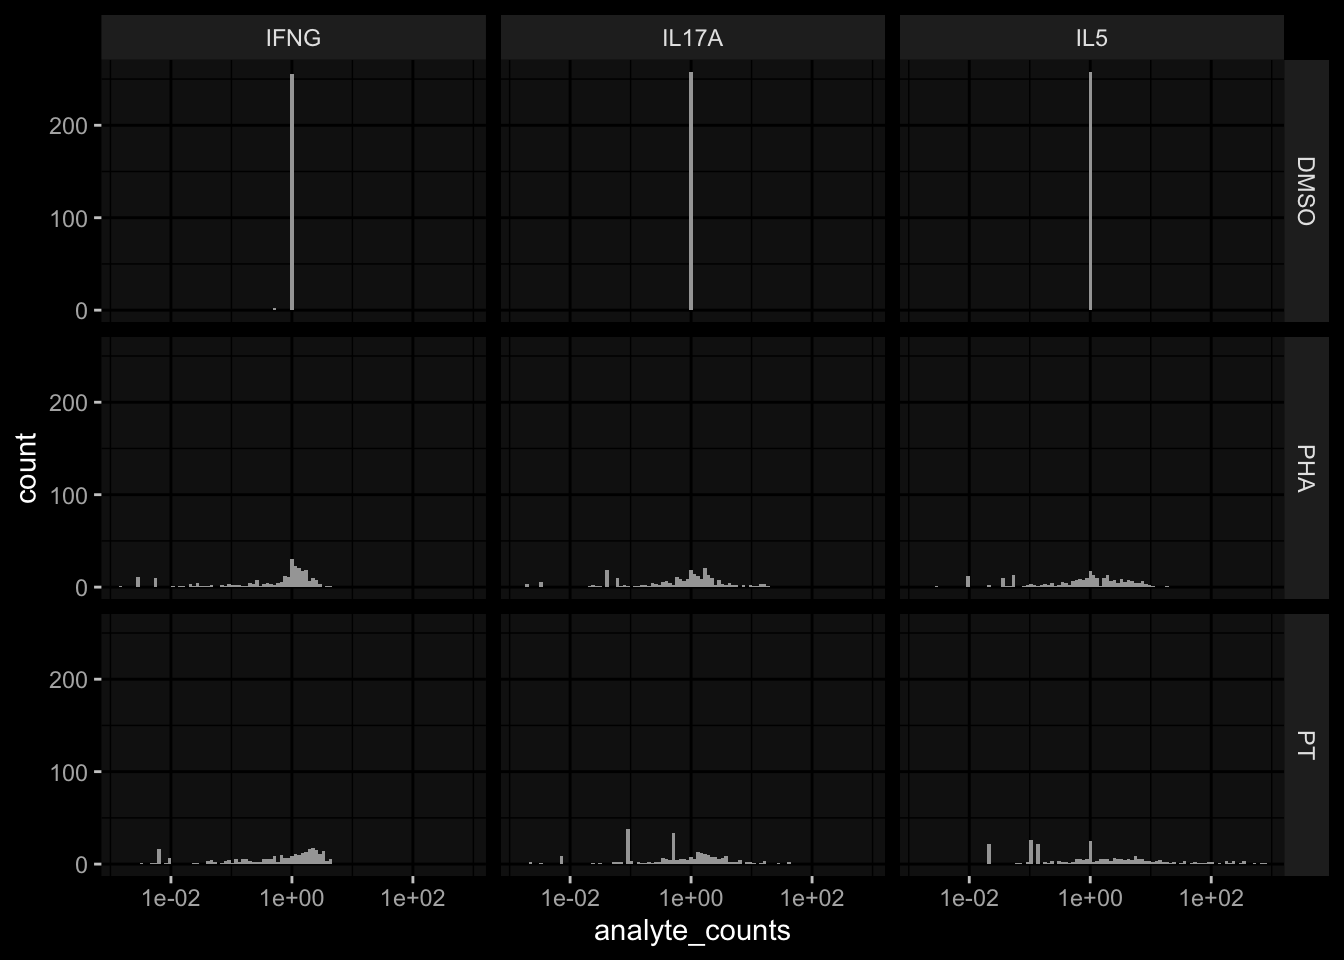Click the IL17A facet header

point(692,38)
